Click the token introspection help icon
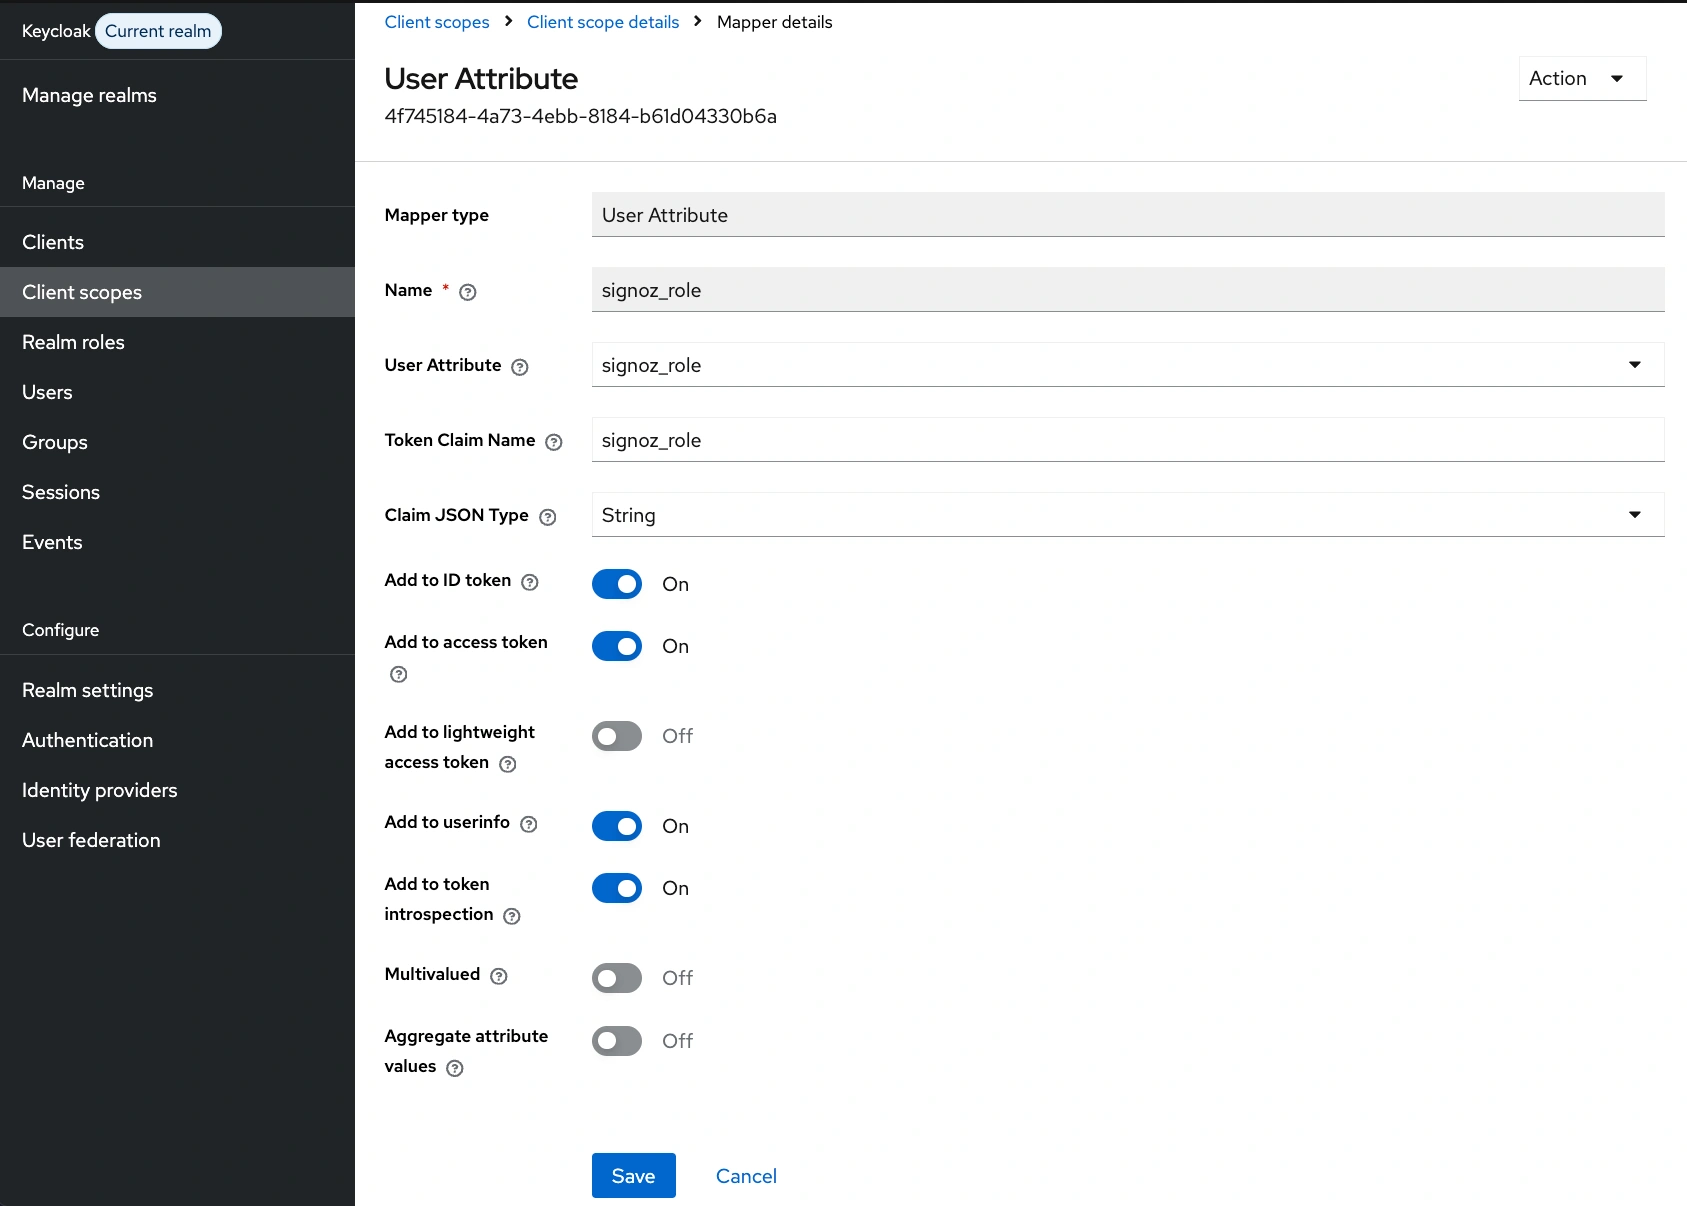Image resolution: width=1687 pixels, height=1206 pixels. [511, 916]
